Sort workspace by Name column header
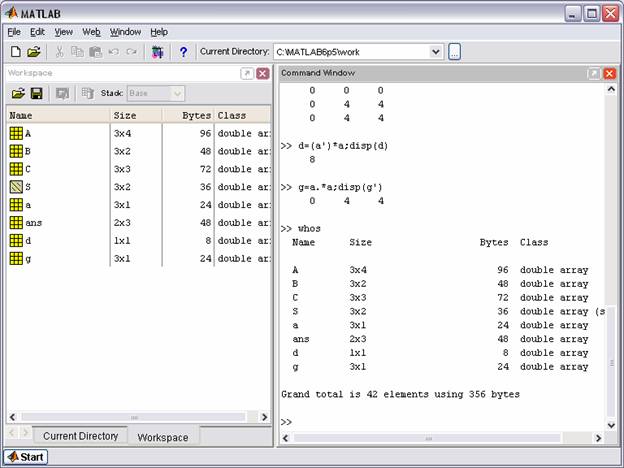Image resolution: width=624 pixels, height=468 pixels. [58, 115]
